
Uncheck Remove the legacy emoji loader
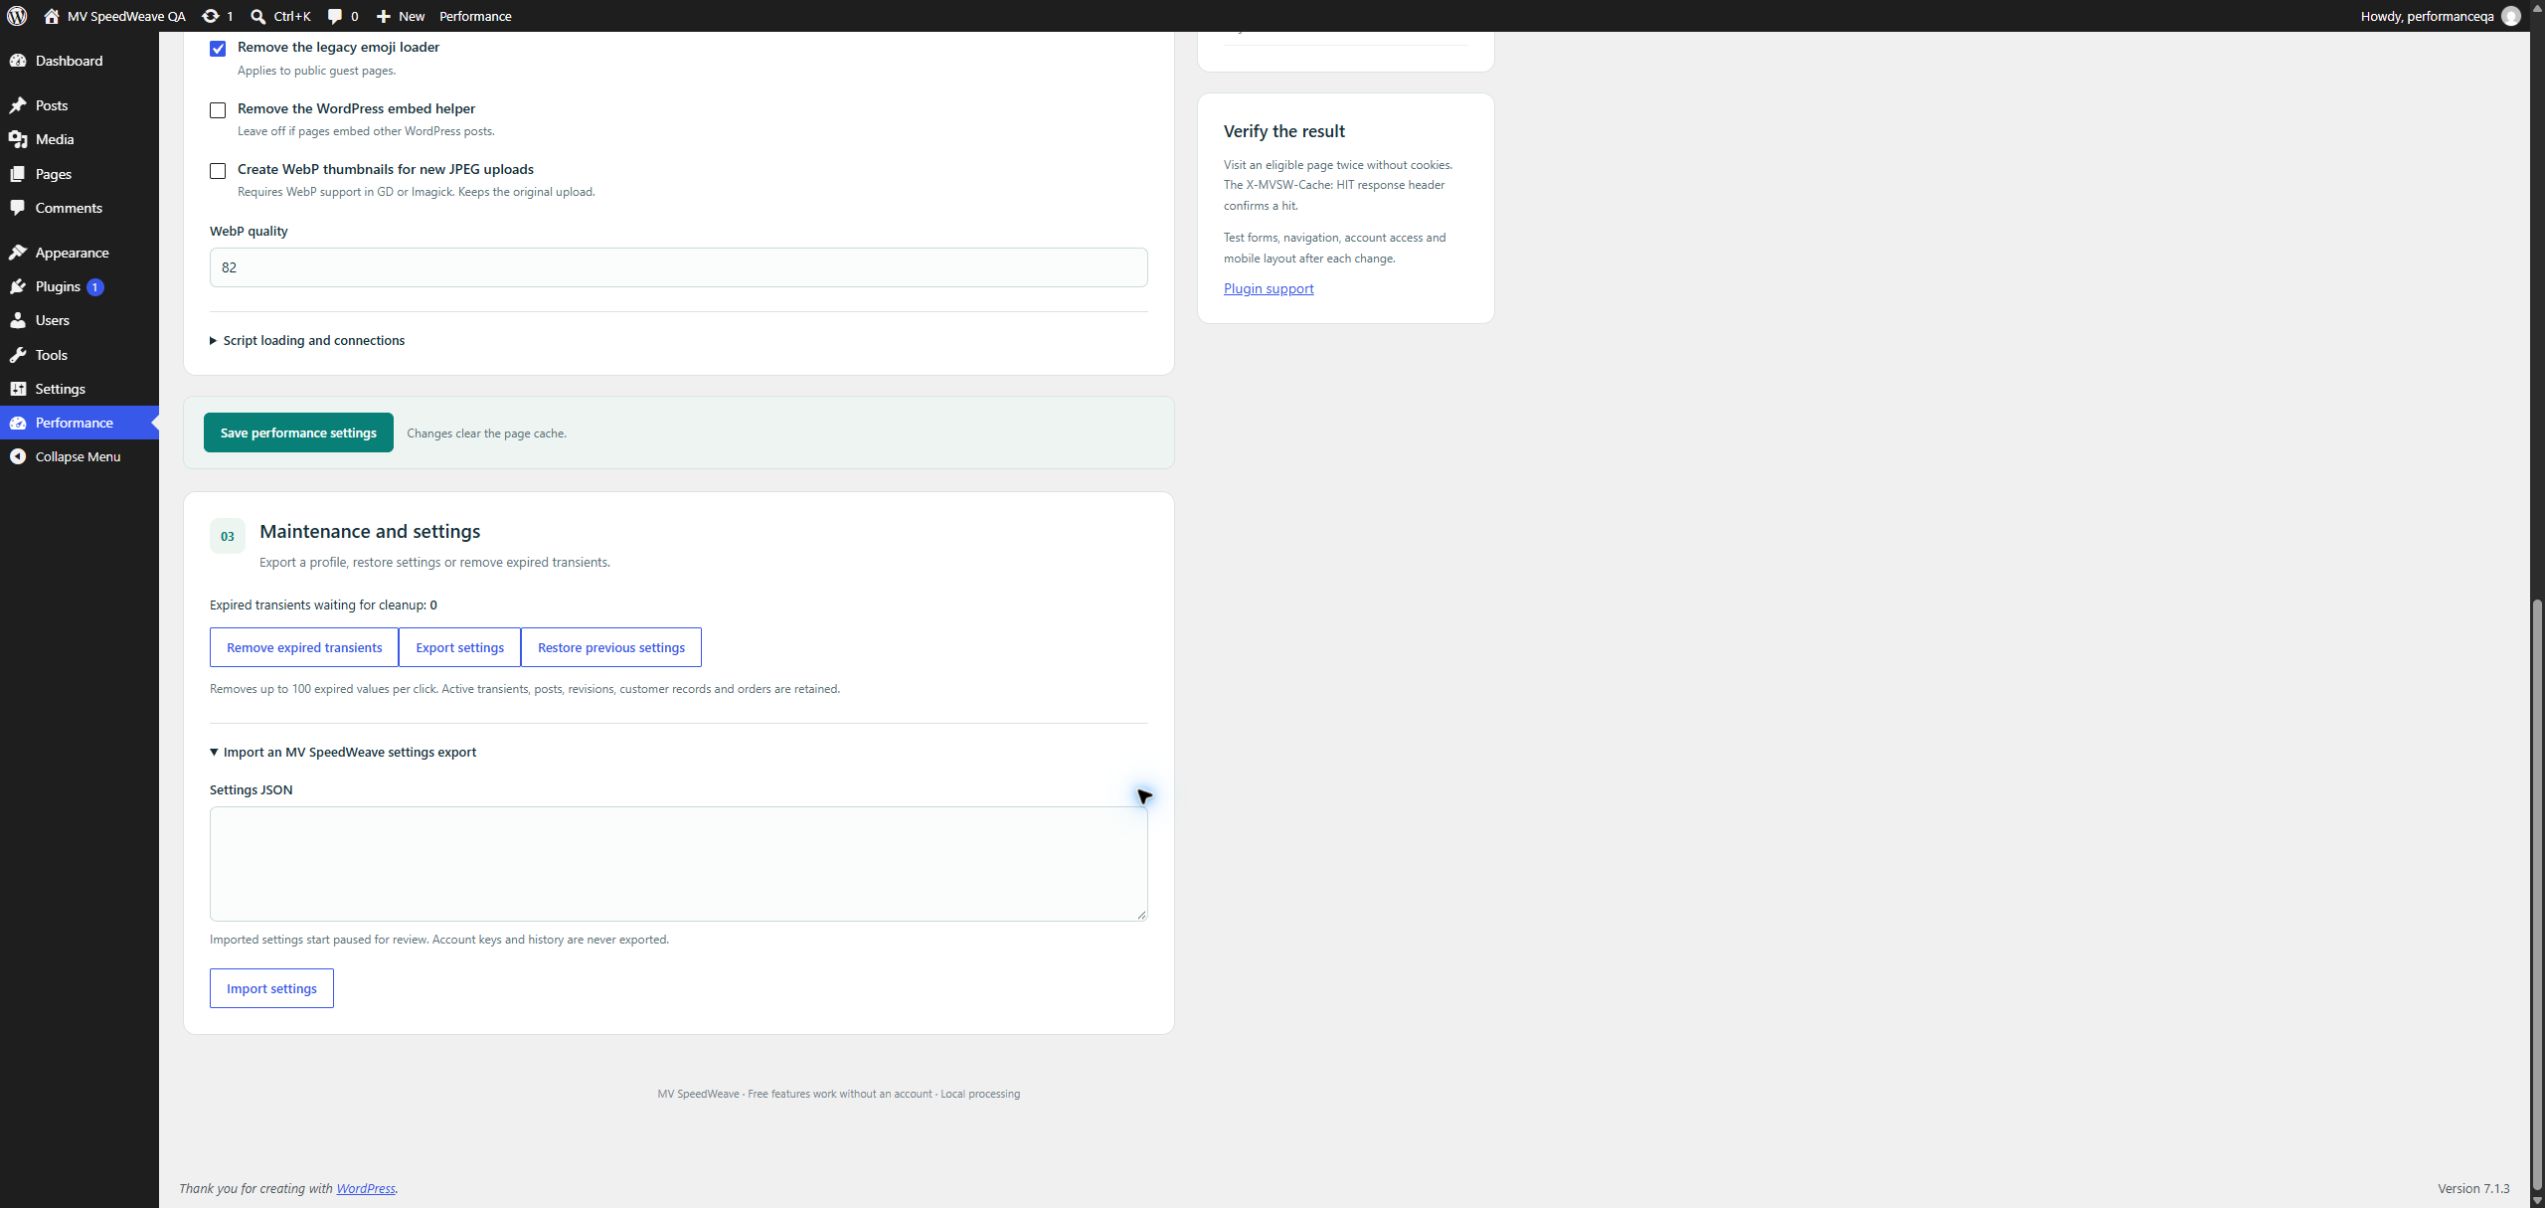click(218, 49)
